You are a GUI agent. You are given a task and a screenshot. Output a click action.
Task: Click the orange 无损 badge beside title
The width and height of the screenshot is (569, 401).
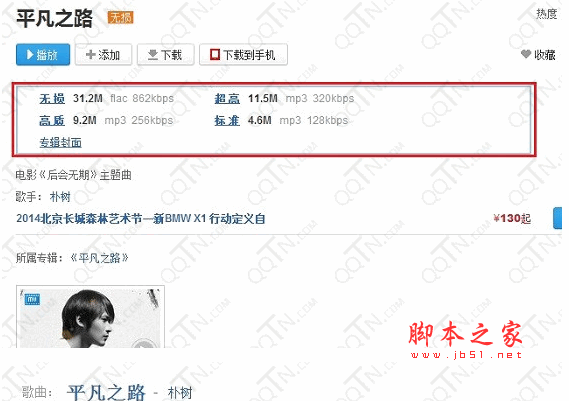click(120, 17)
